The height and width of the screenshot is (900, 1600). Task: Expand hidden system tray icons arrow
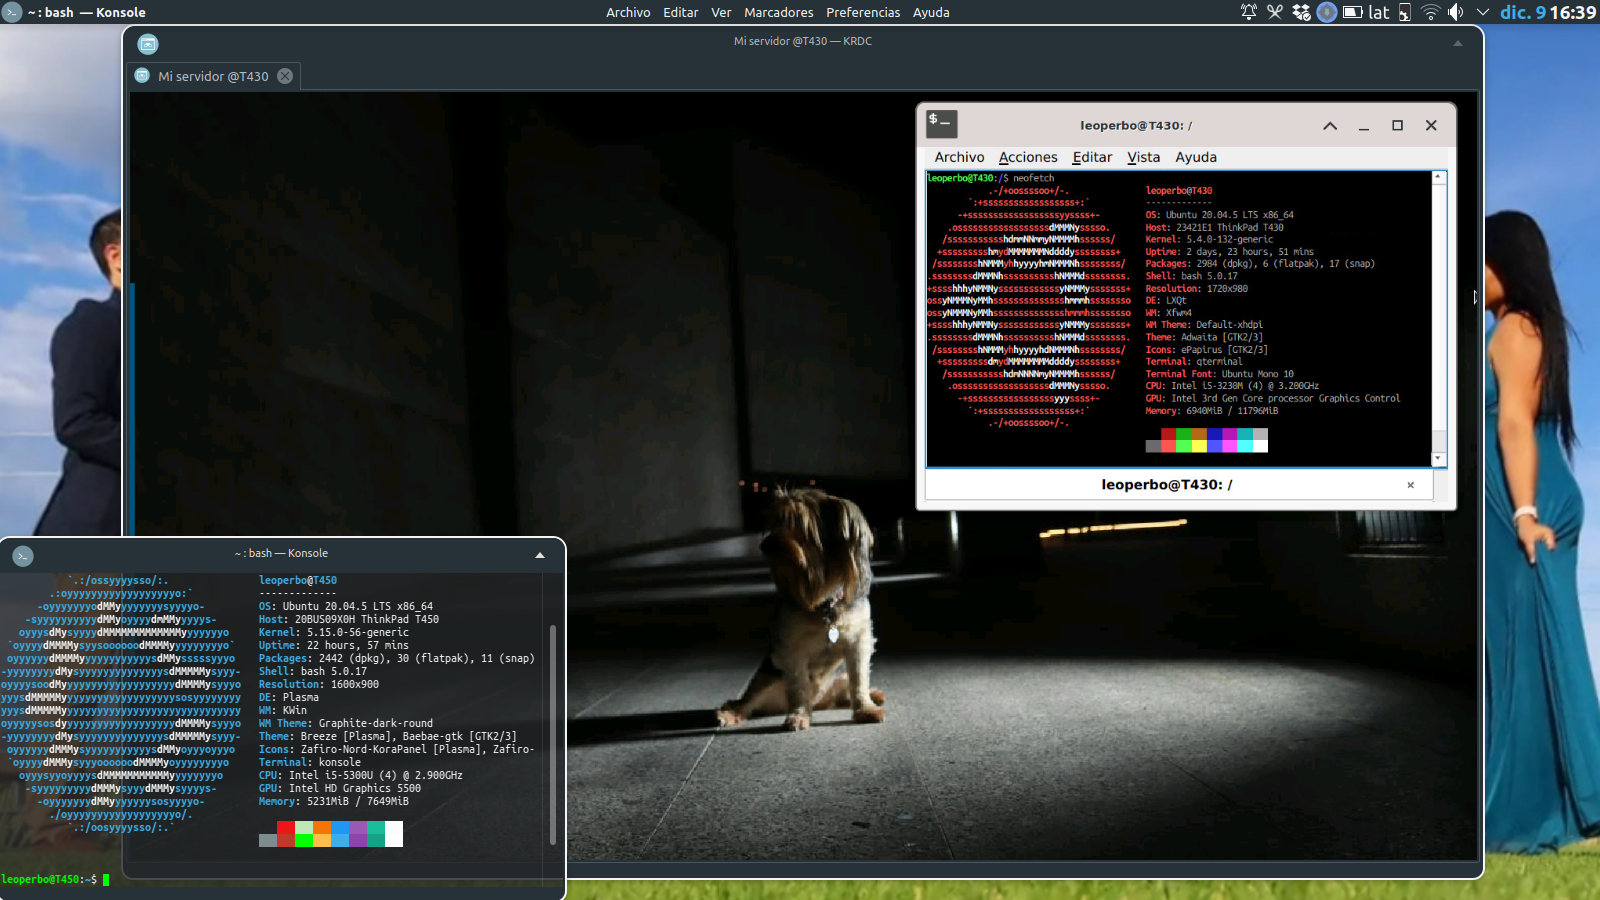[x=1482, y=12]
